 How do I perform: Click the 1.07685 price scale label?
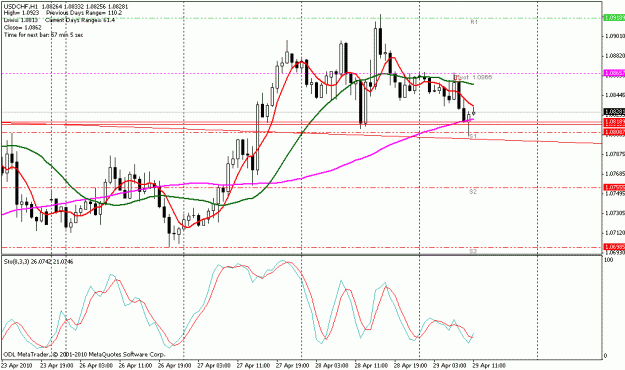point(615,174)
